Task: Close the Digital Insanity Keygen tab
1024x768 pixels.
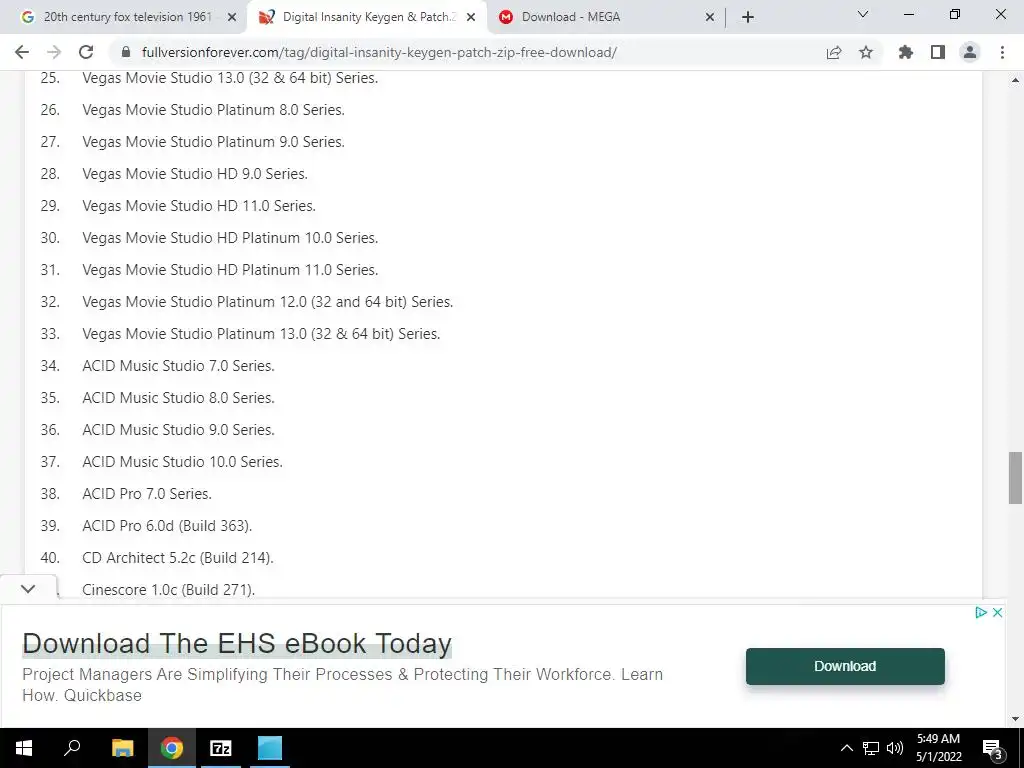Action: coord(471,18)
